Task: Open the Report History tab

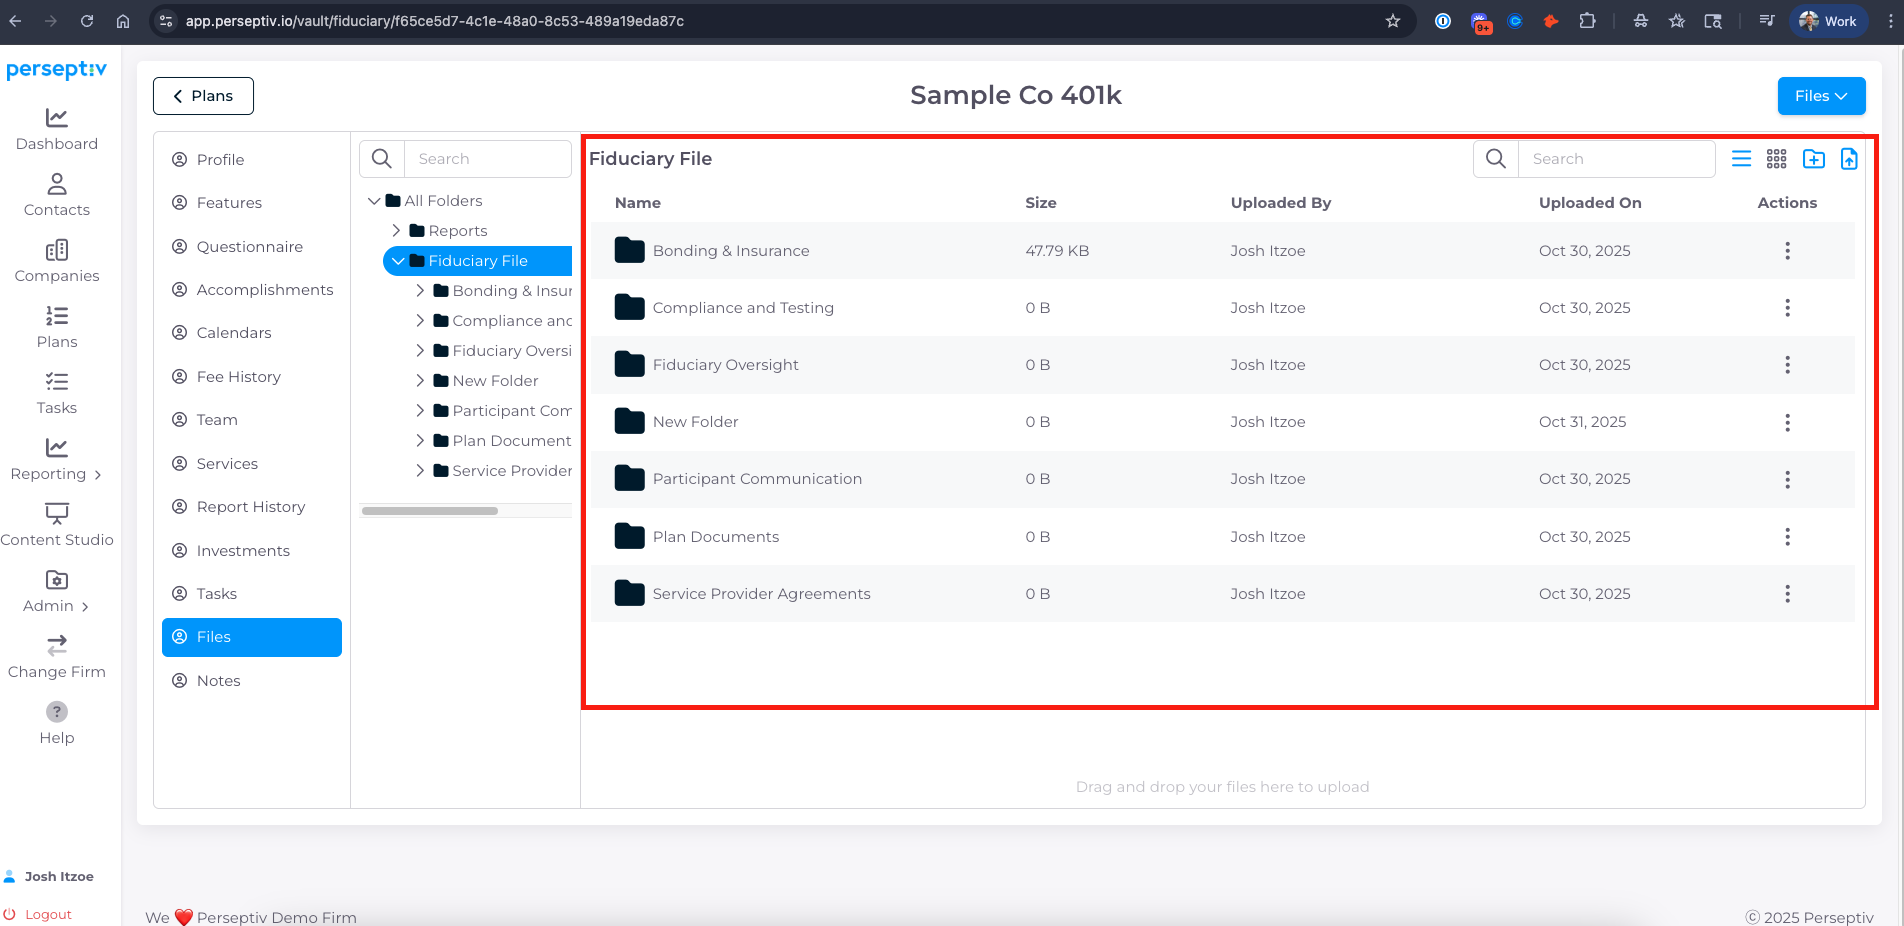Action: tap(252, 507)
